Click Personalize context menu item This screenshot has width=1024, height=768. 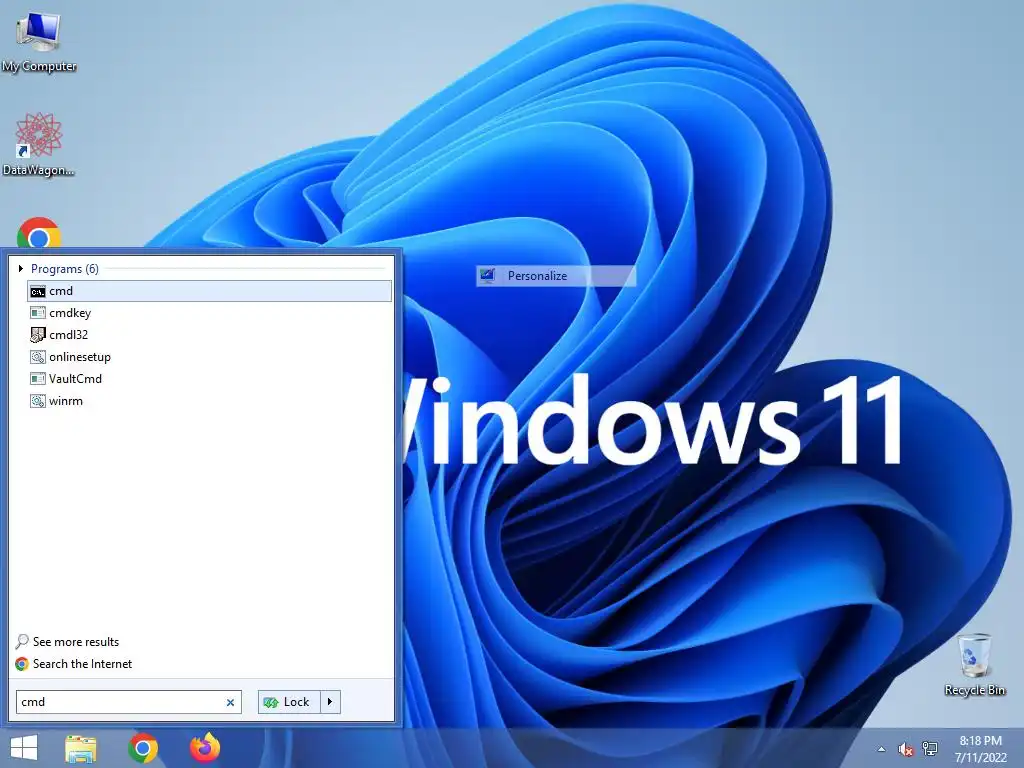coord(556,276)
